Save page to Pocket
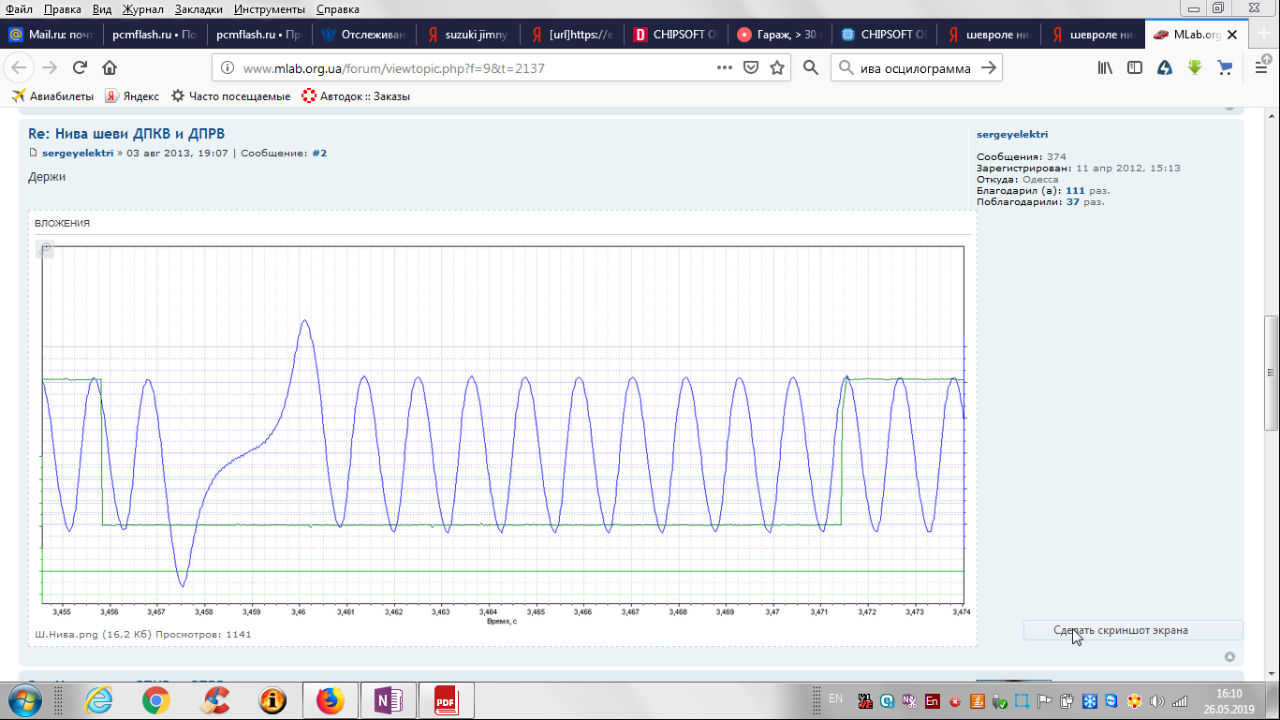1280x720 pixels. (751, 68)
